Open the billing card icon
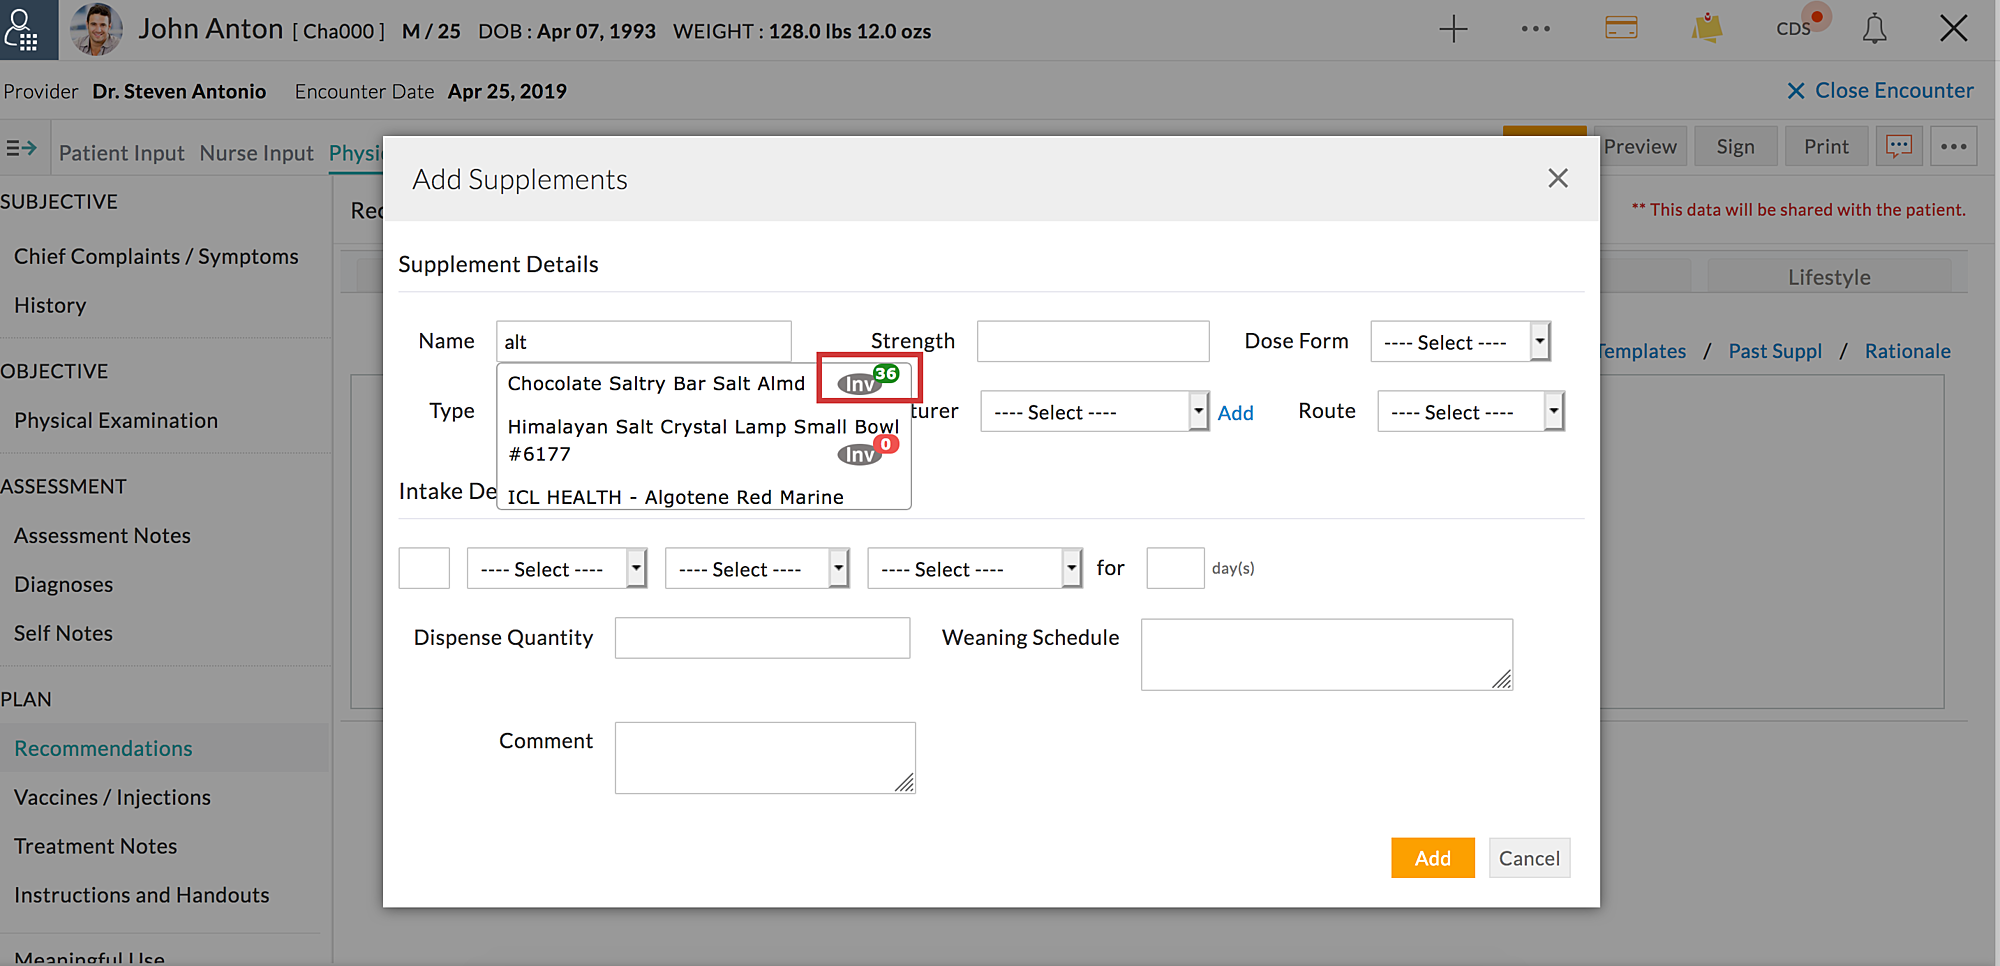Viewport: 2000px width, 966px height. coord(1620,28)
